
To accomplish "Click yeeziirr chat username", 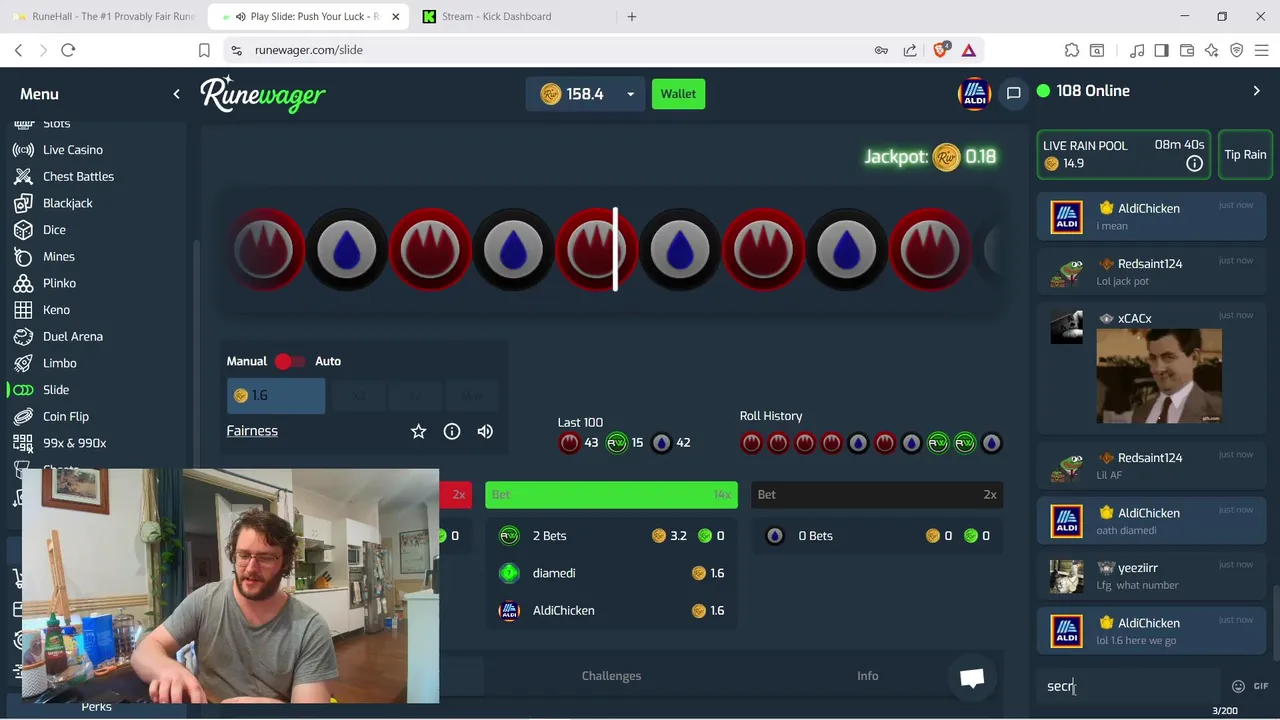I will pos(1137,568).
